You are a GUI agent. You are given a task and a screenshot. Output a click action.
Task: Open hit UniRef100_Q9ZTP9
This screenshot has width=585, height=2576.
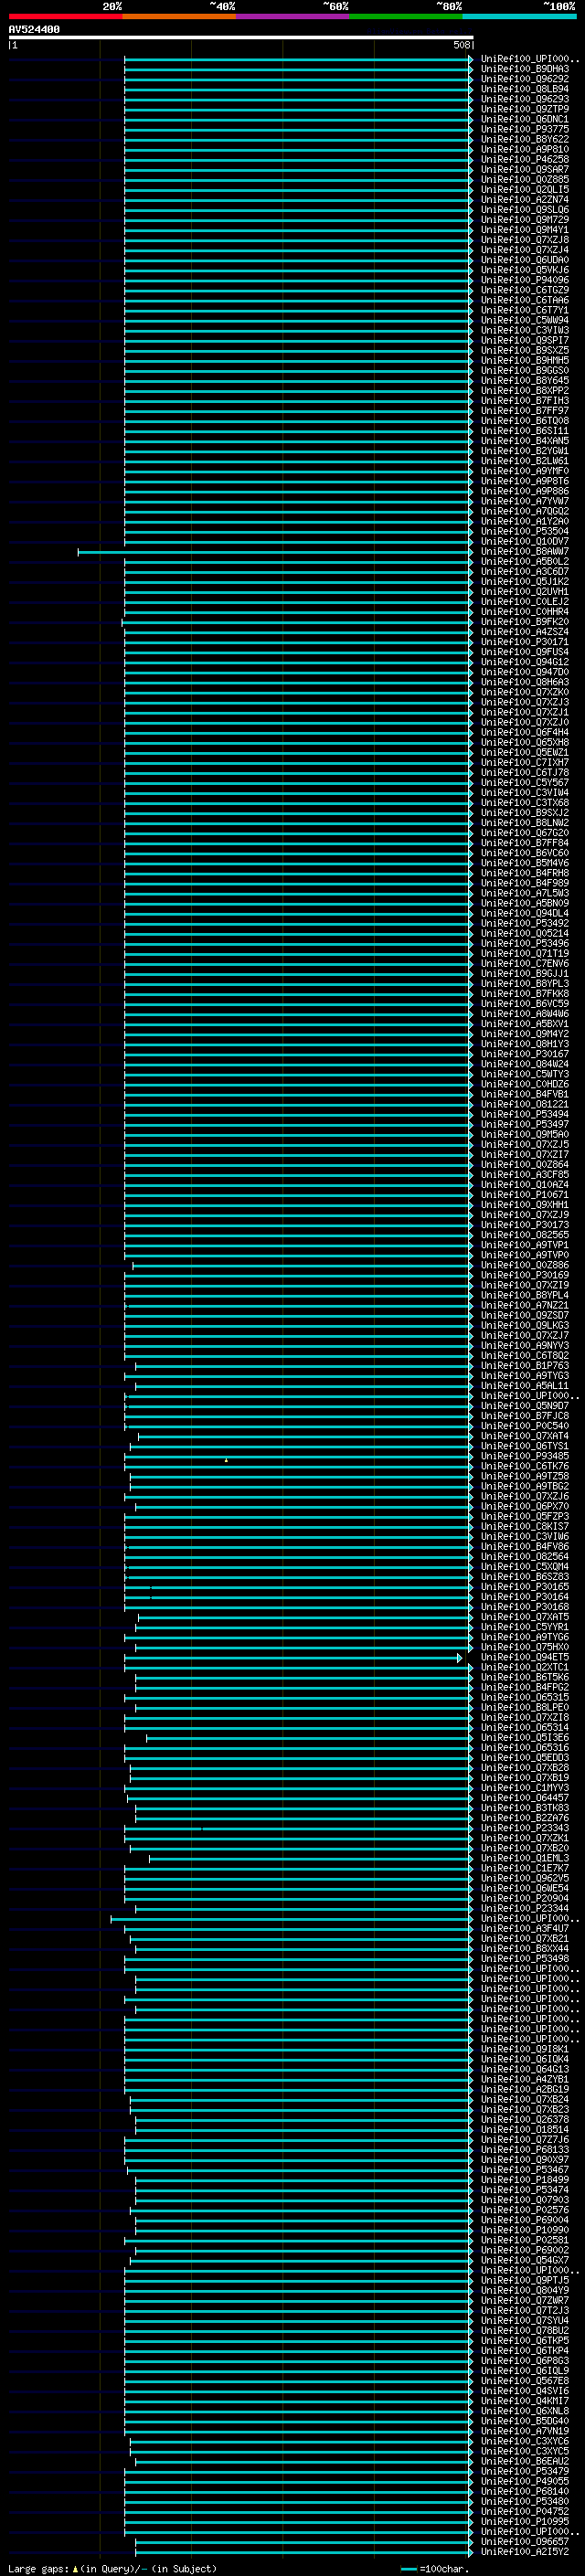(525, 109)
